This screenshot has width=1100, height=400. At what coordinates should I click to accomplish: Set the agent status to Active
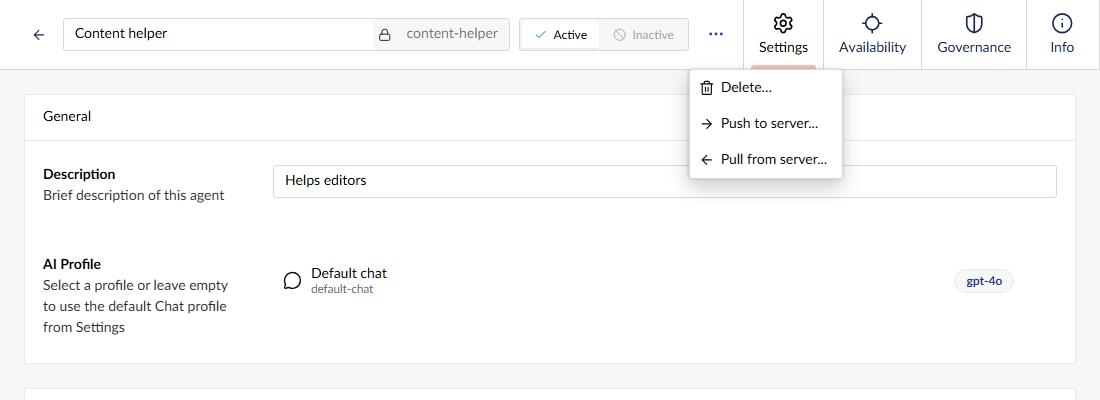click(561, 34)
